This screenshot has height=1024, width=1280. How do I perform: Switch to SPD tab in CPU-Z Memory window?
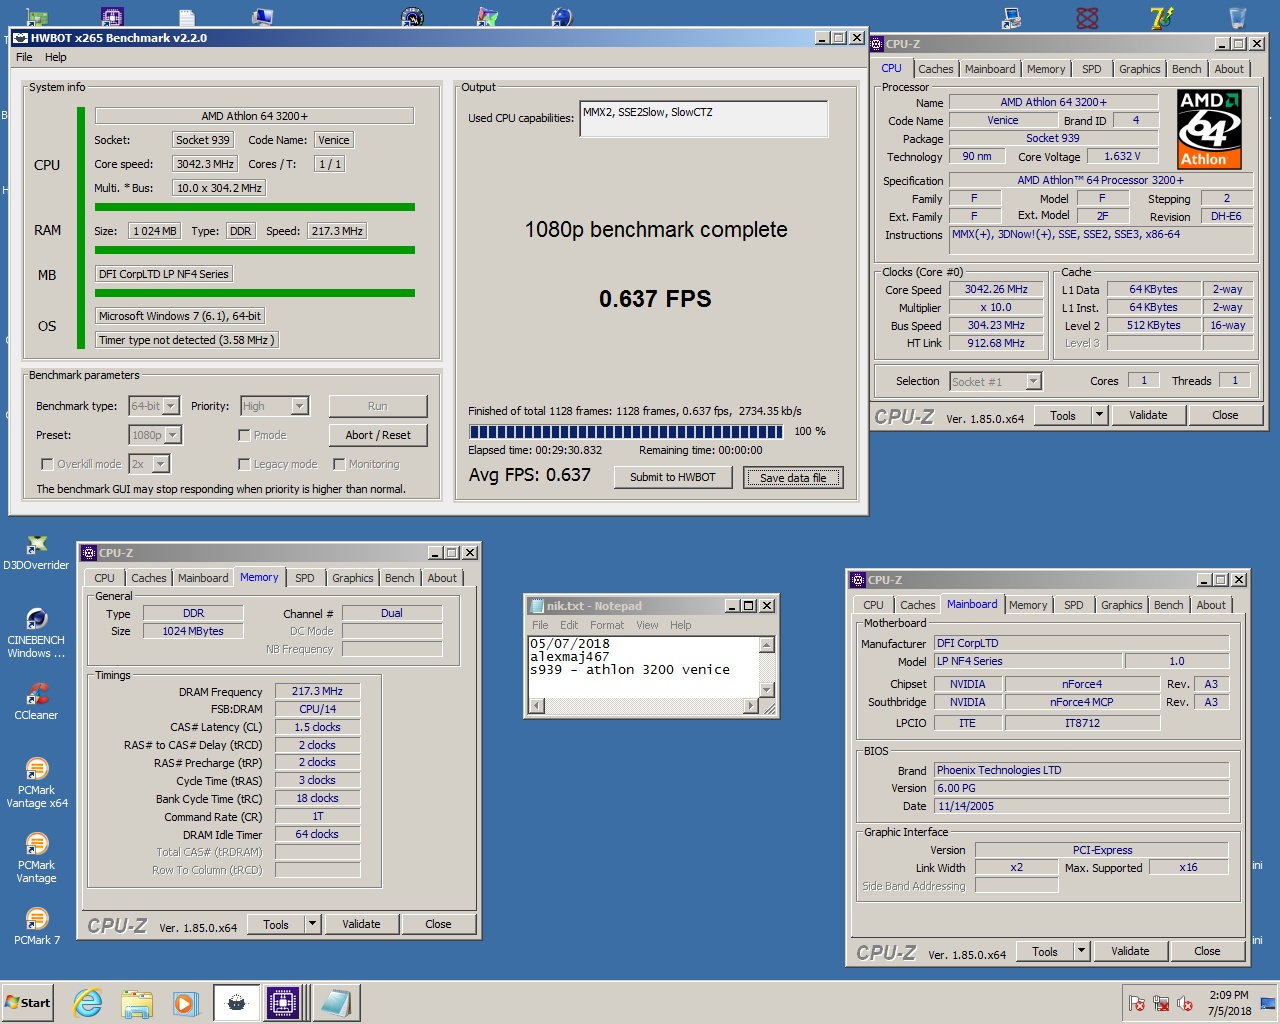[x=305, y=578]
